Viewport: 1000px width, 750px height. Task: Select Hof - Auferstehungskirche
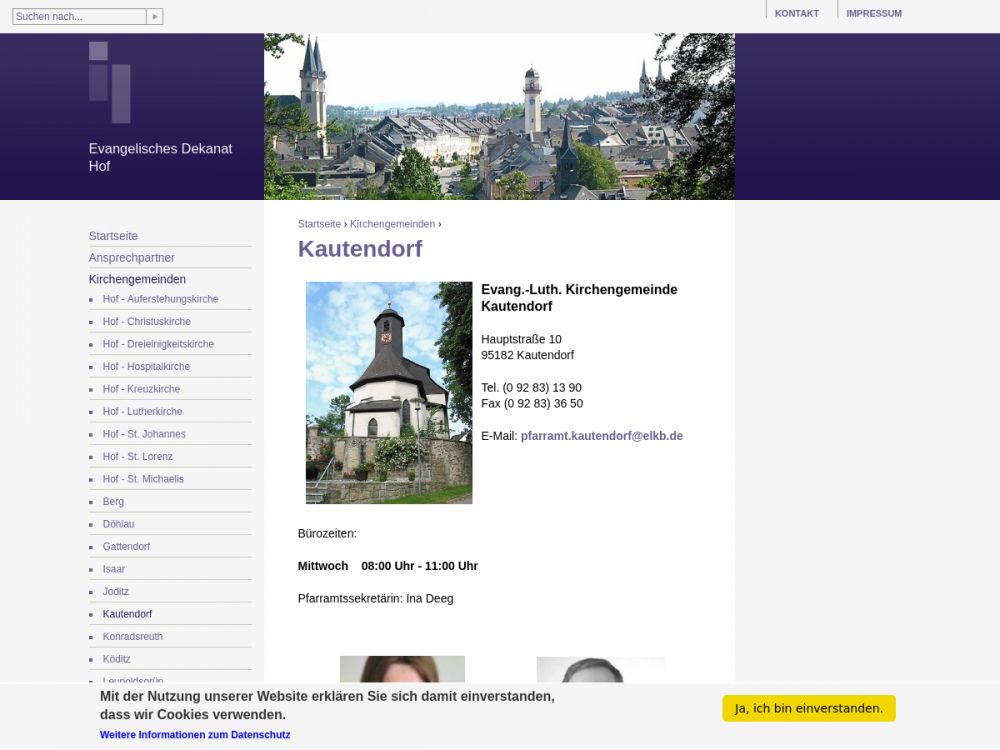tap(160, 299)
